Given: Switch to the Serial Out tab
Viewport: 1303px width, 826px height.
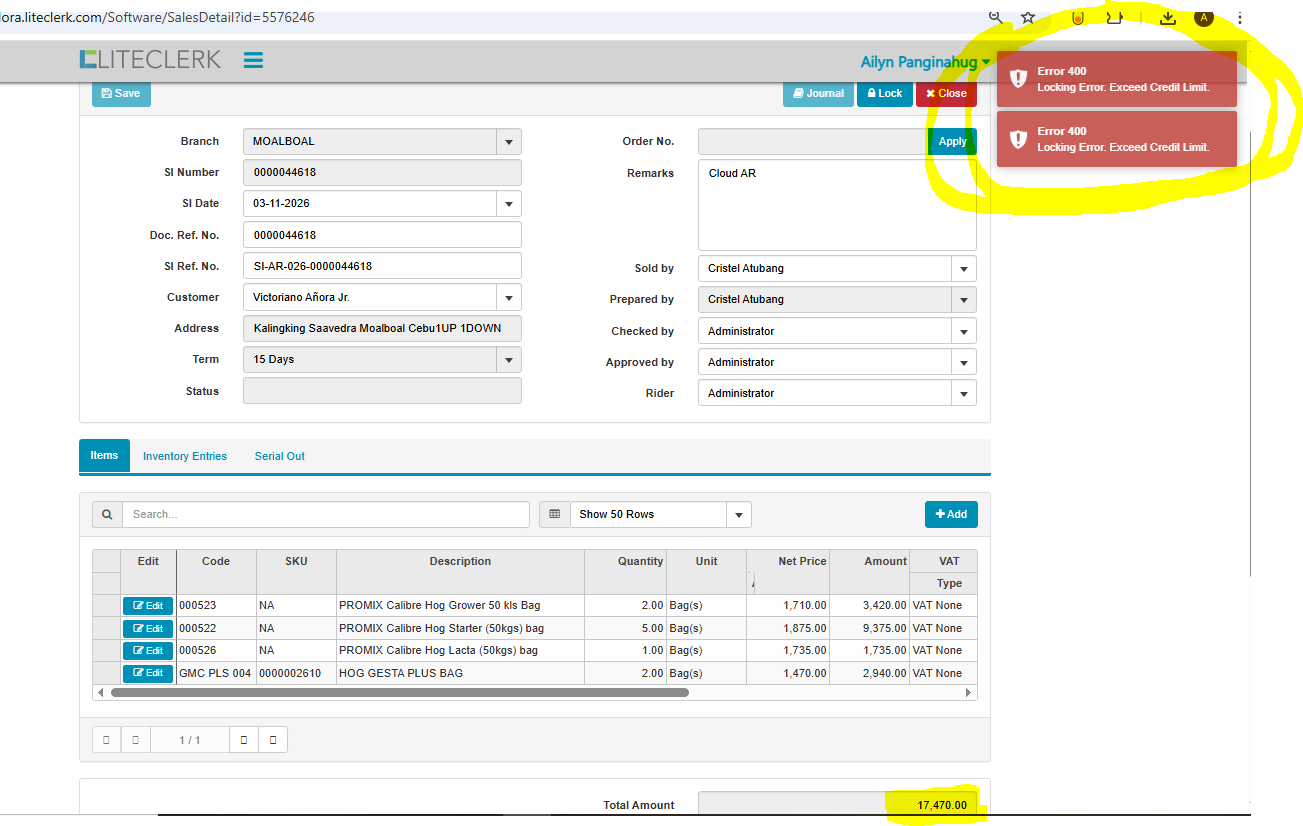Looking at the screenshot, I should click(x=279, y=456).
